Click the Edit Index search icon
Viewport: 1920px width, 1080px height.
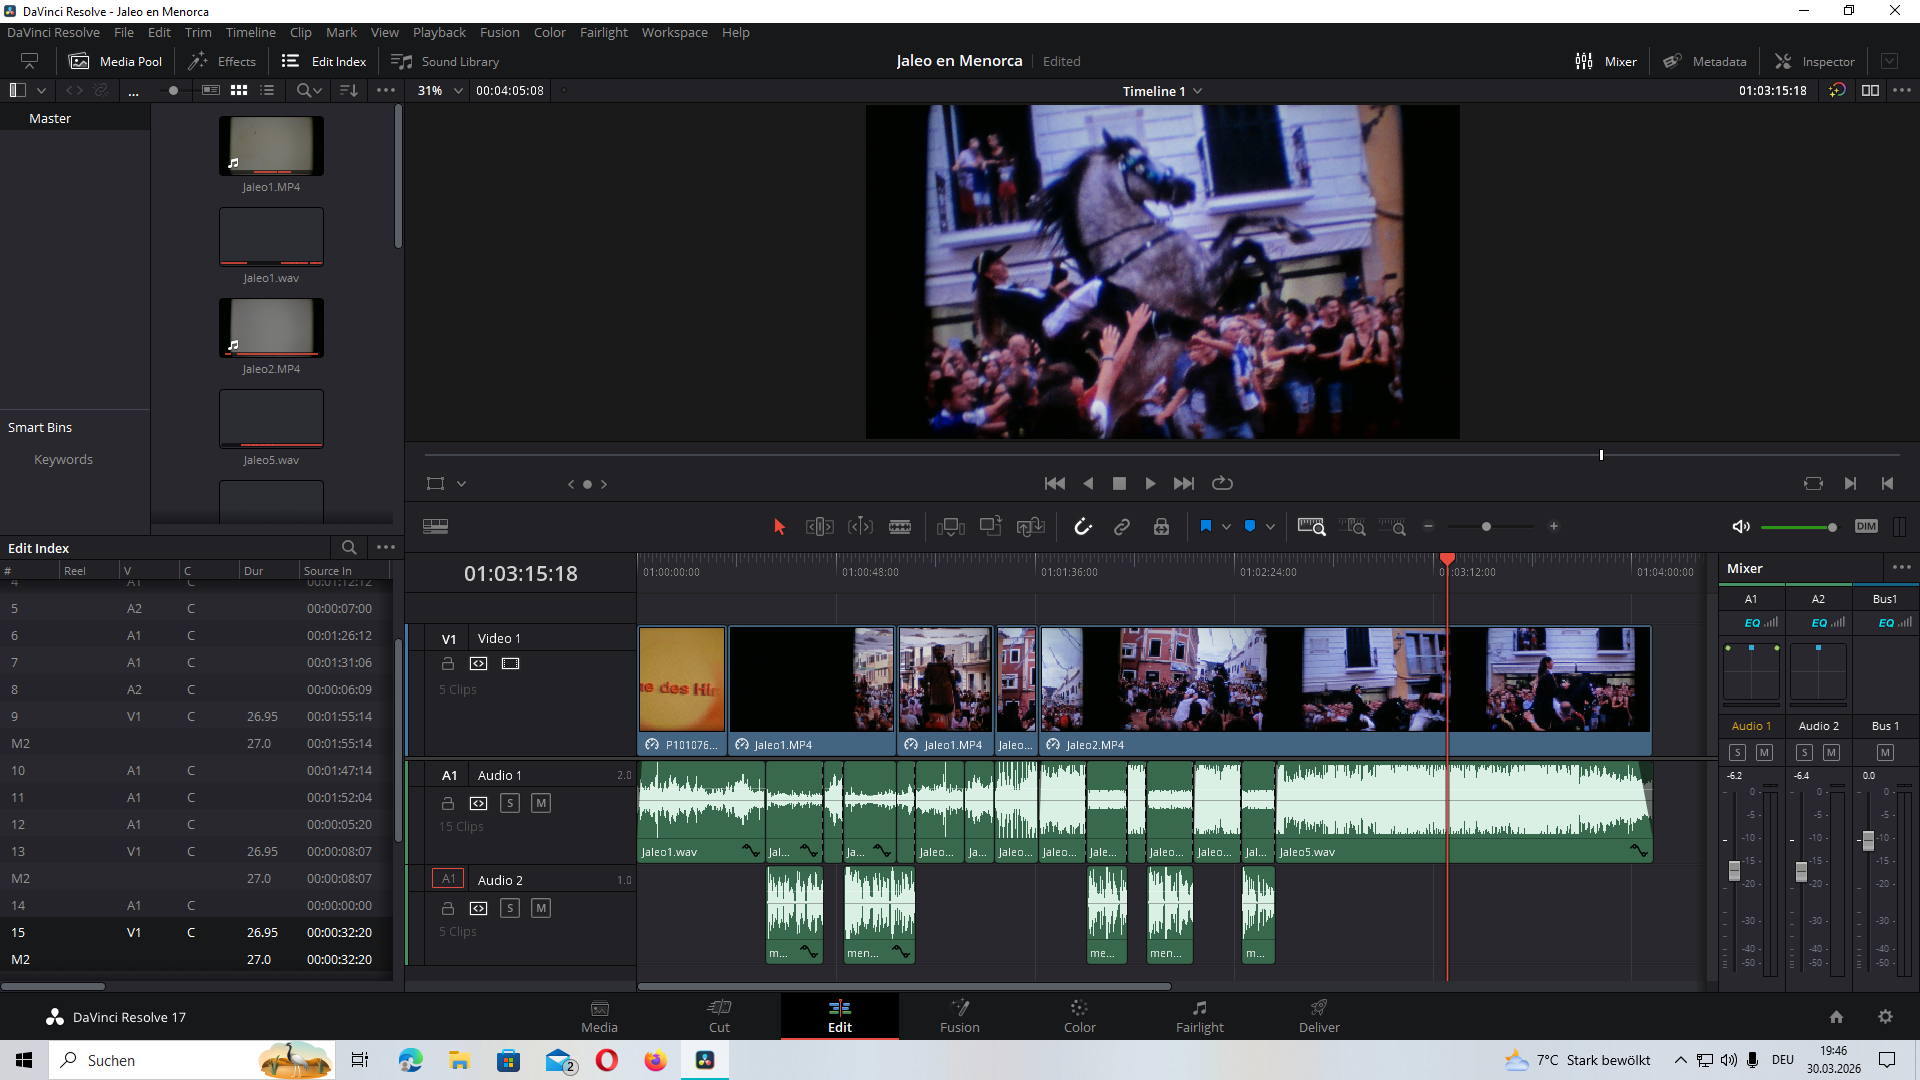tap(349, 548)
